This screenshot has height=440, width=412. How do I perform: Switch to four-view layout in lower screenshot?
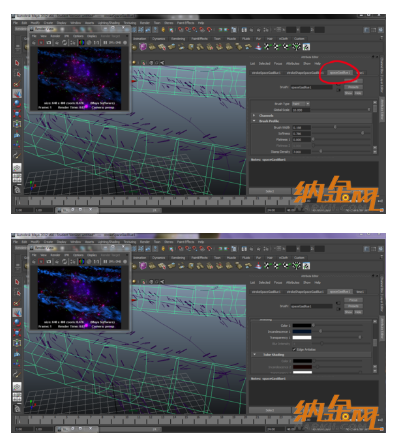click(17, 397)
